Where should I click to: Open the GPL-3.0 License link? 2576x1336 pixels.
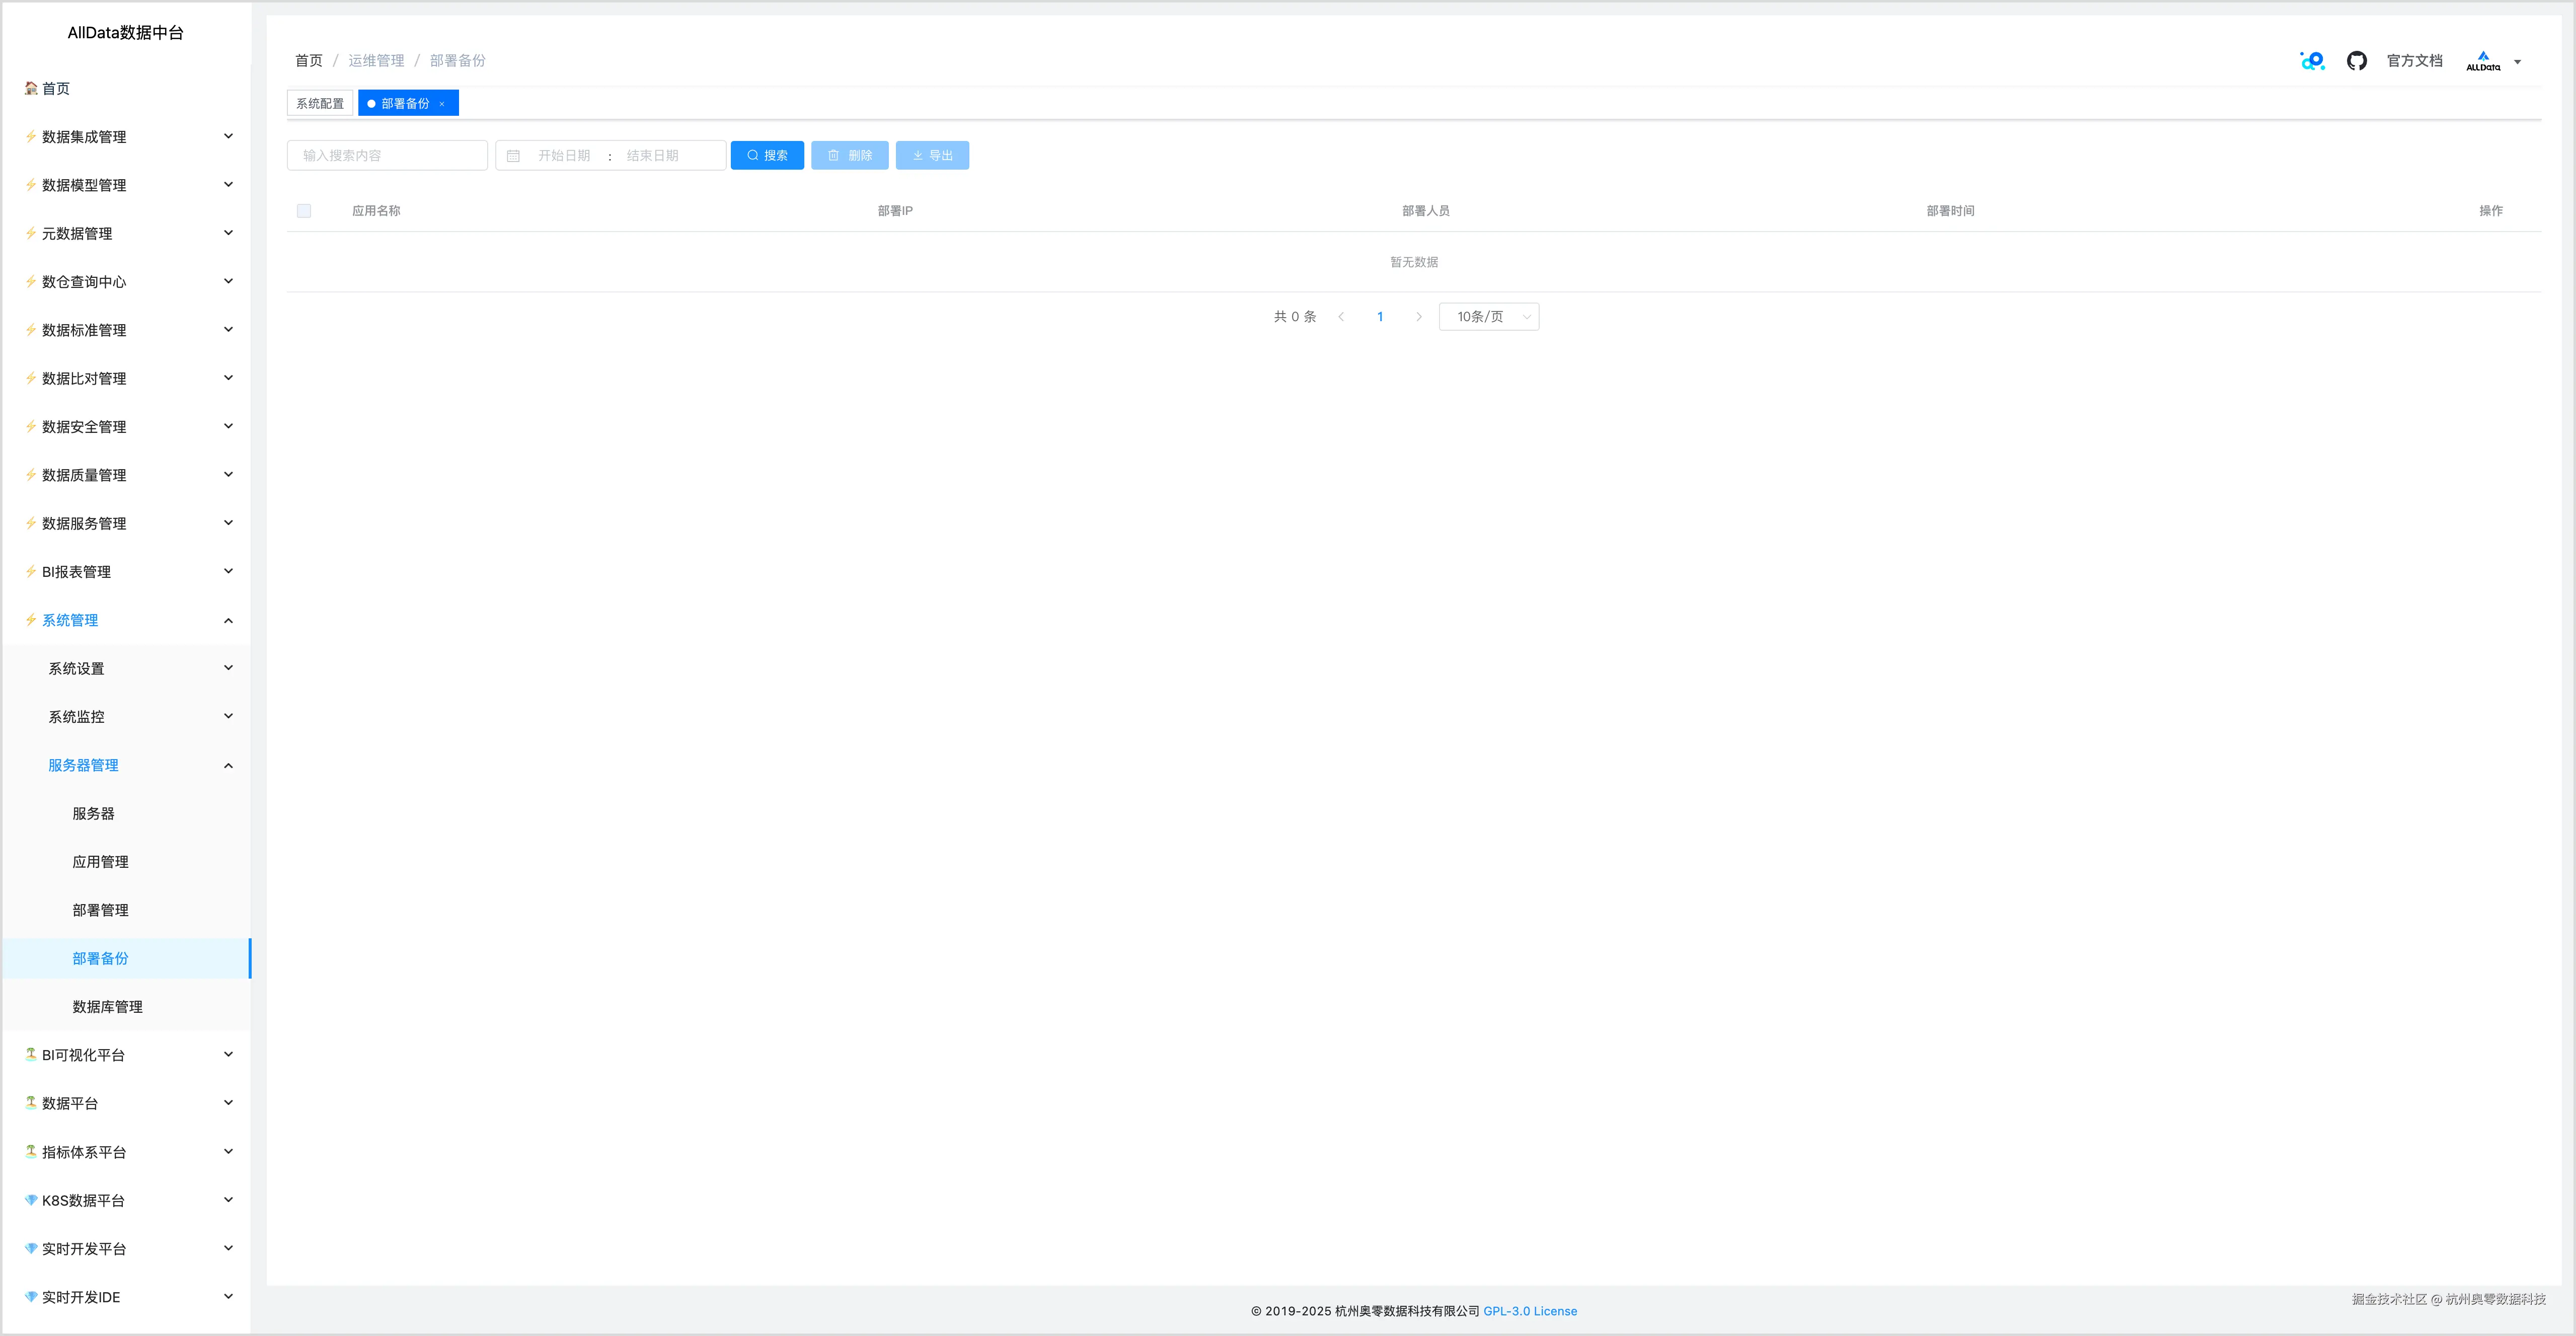(x=1529, y=1311)
